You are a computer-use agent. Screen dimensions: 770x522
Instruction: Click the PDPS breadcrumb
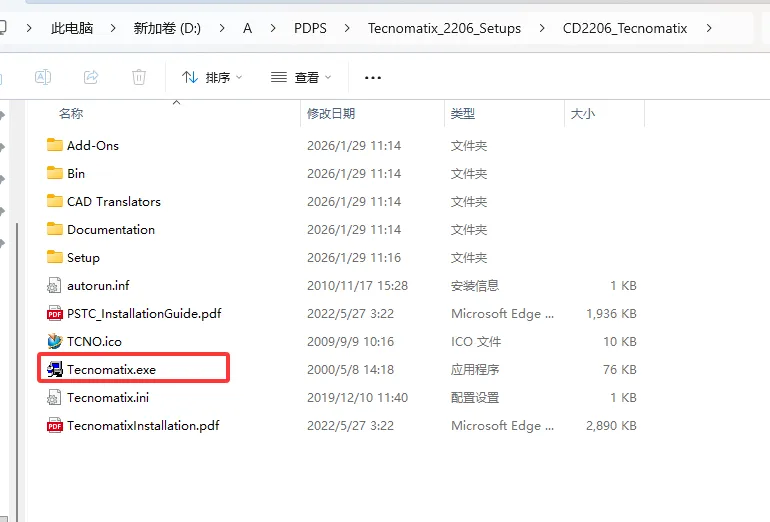tap(310, 28)
